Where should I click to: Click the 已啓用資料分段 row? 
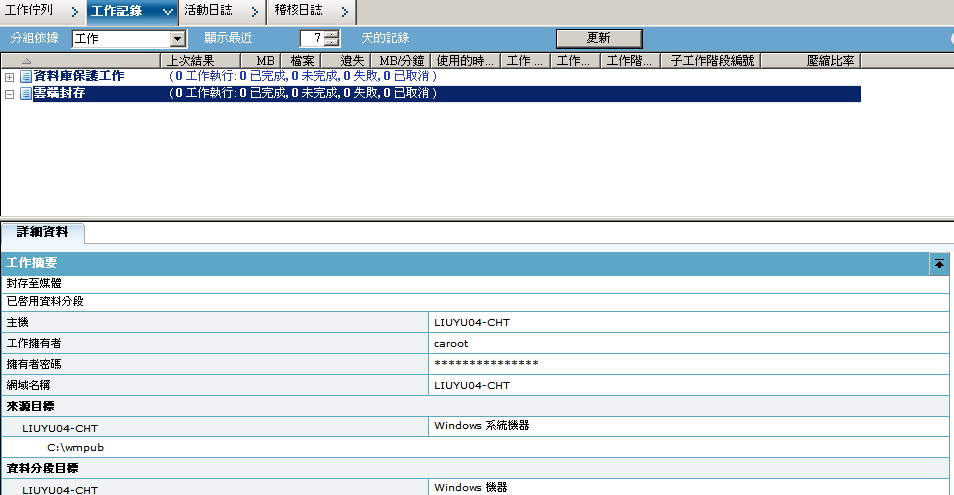(x=475, y=302)
